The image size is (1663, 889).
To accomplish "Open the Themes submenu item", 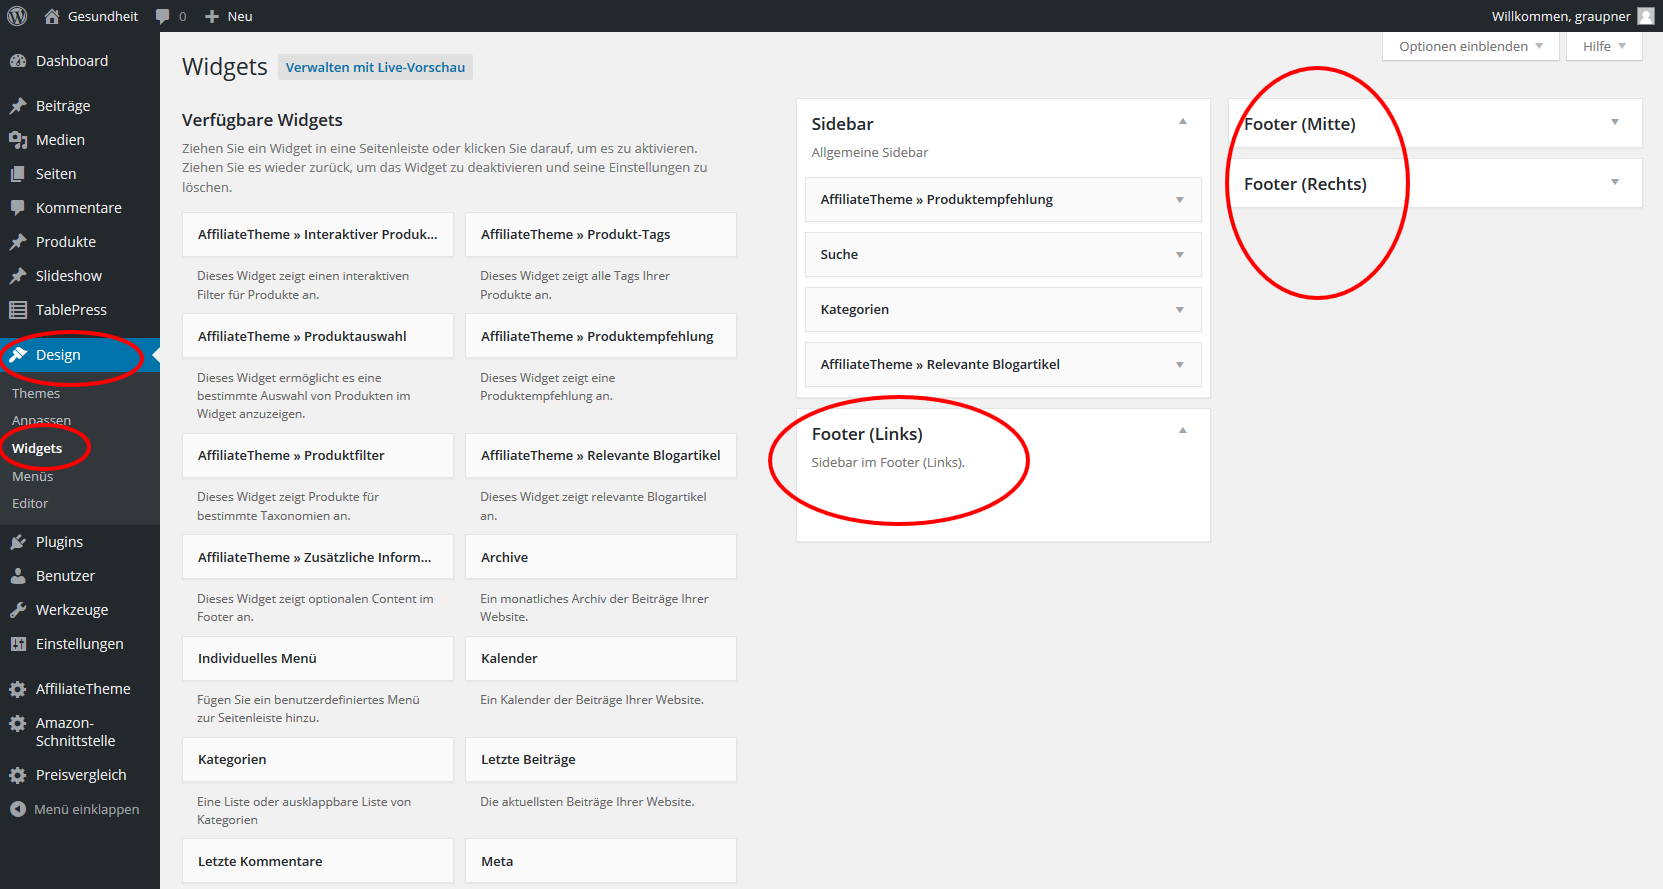I will click(36, 393).
